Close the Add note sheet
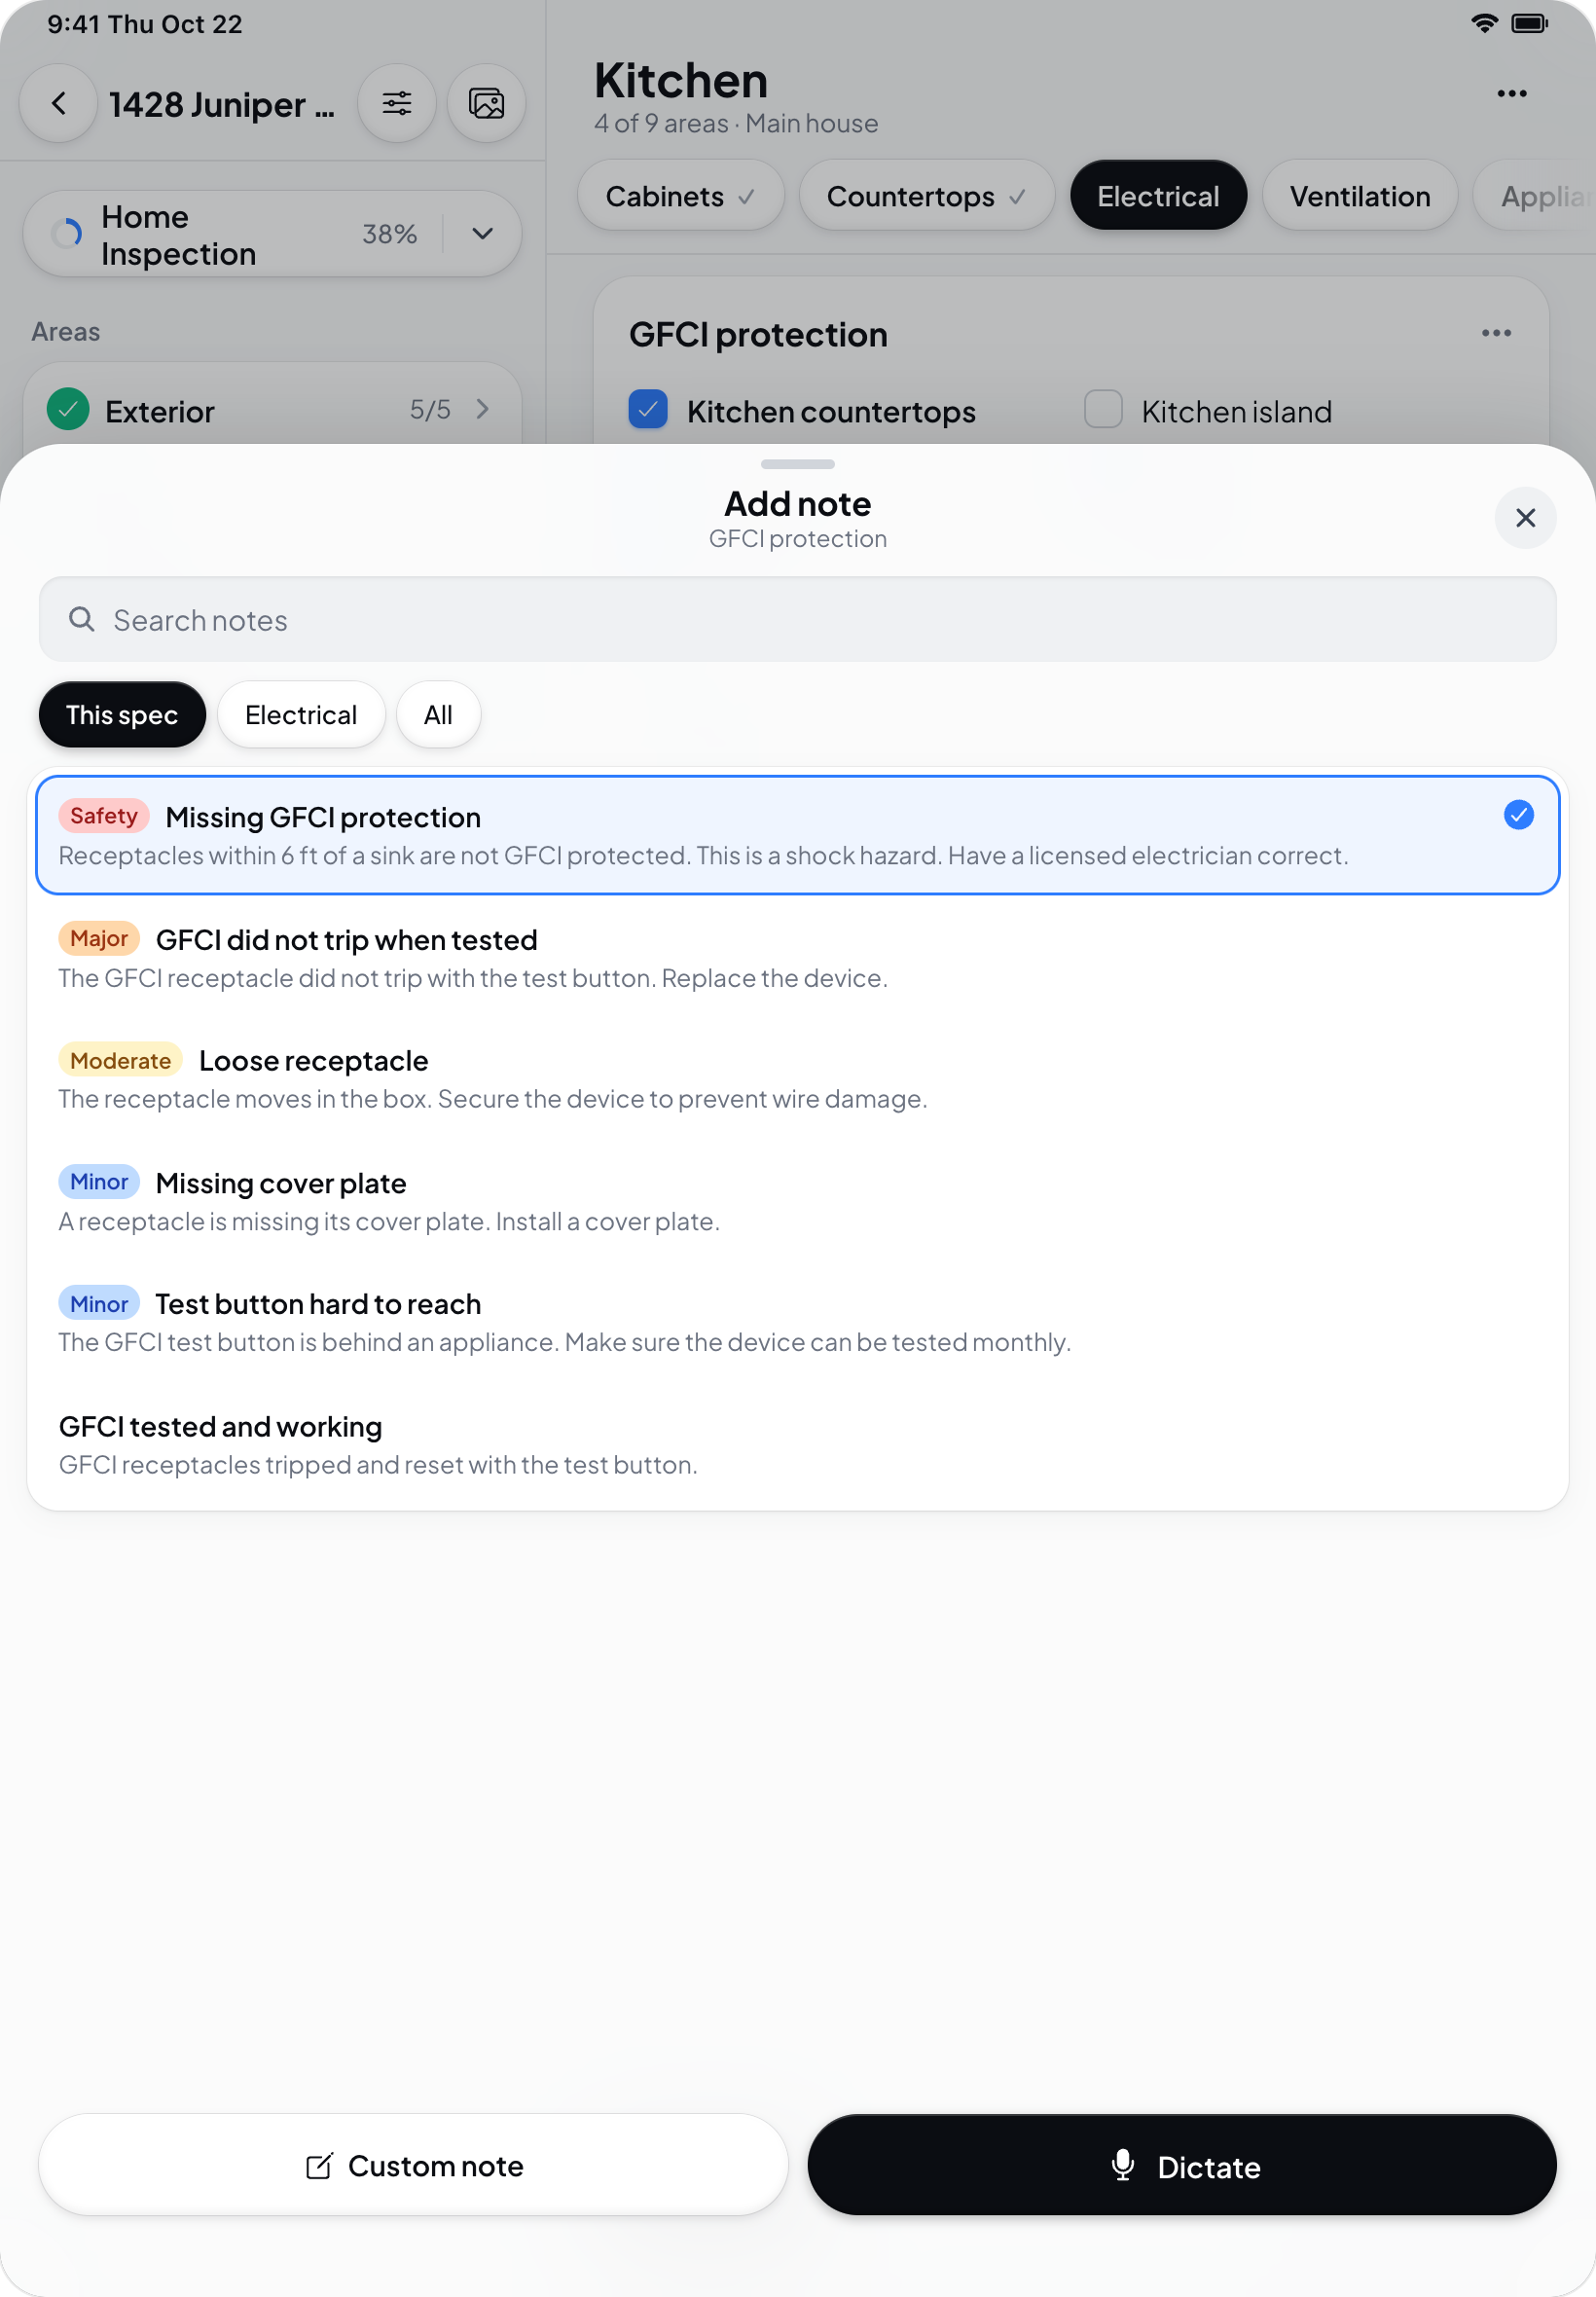1596x2297 pixels. tap(1525, 518)
